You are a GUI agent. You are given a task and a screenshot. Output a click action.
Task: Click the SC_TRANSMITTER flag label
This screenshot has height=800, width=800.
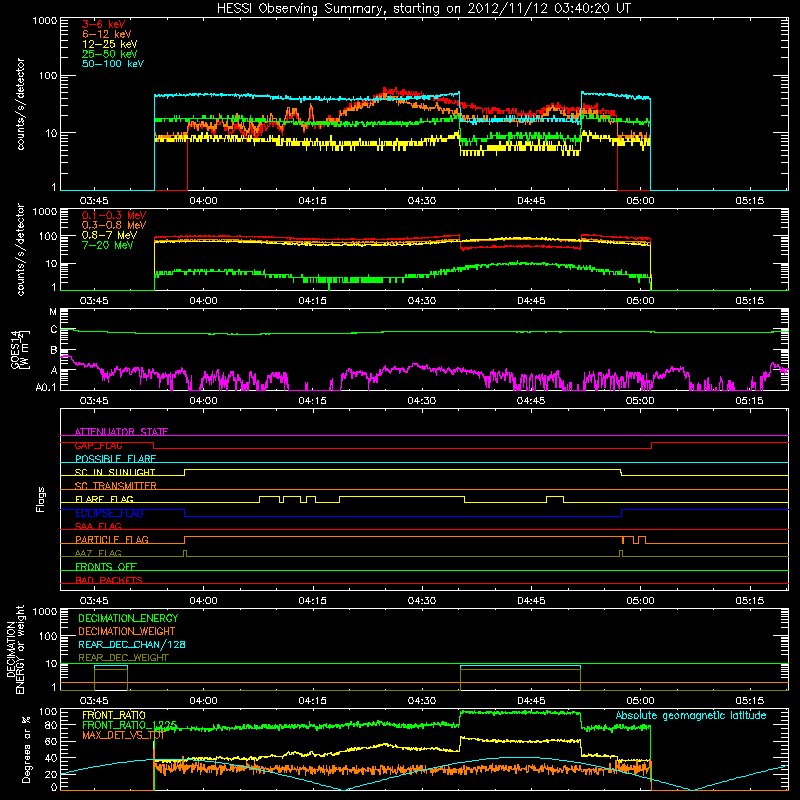tap(116, 486)
